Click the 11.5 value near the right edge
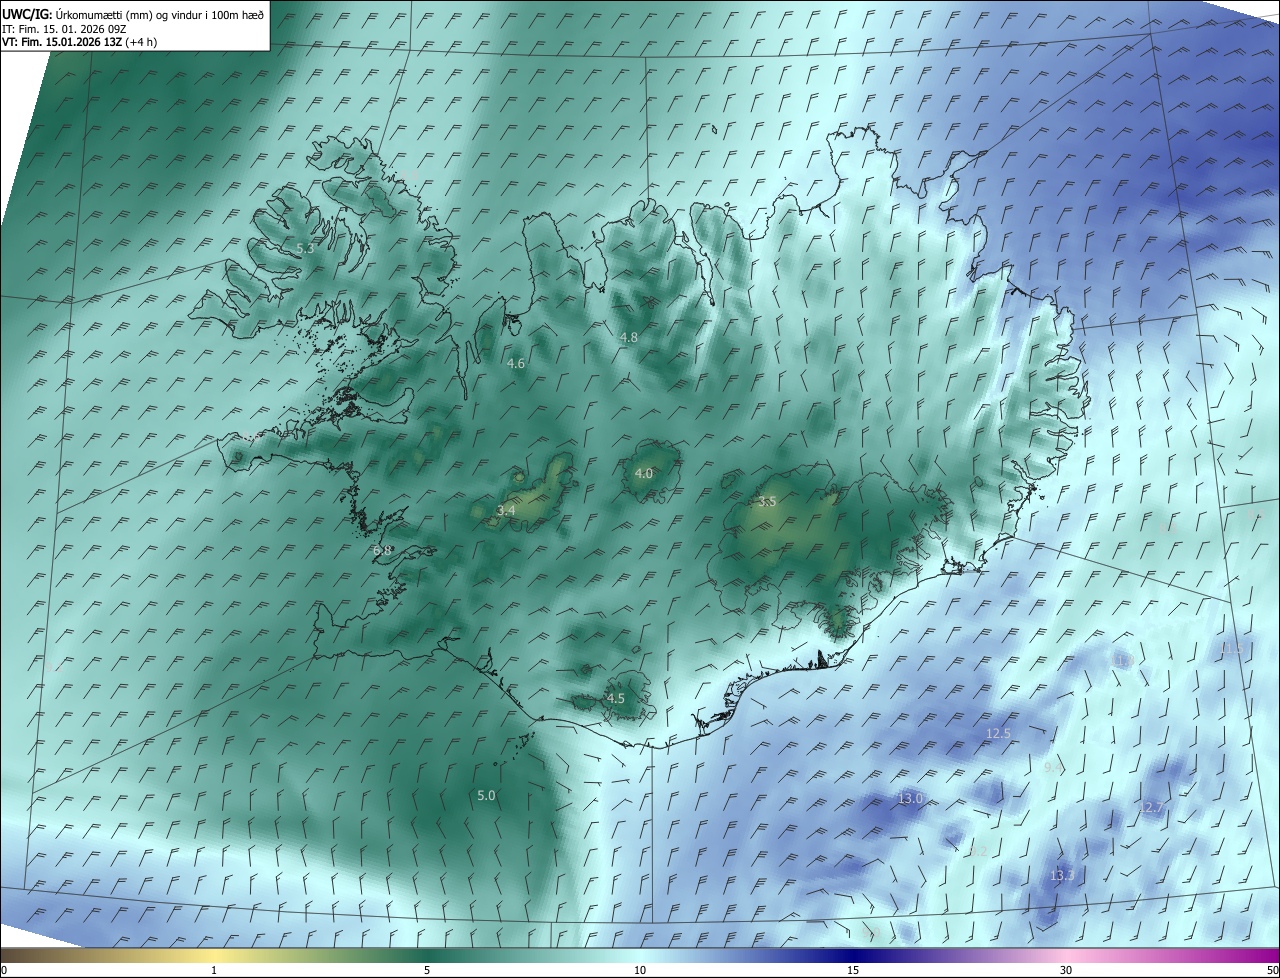The height and width of the screenshot is (978, 1280). 1232,649
